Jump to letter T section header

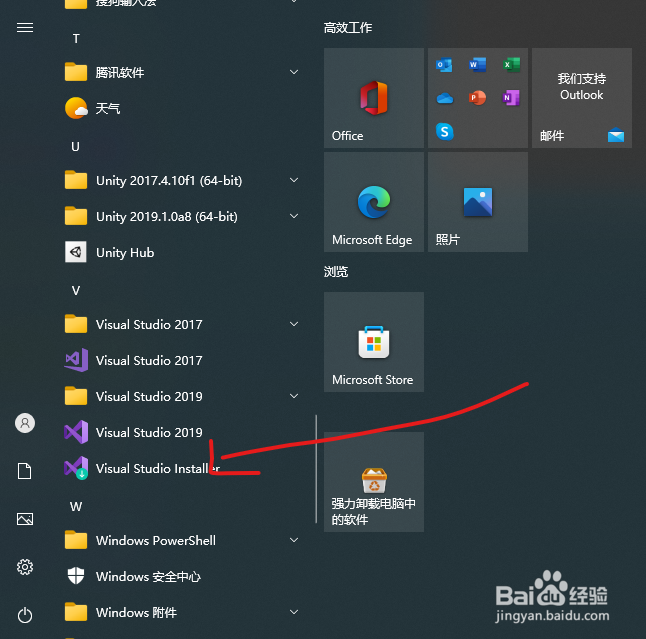pyautogui.click(x=76, y=39)
